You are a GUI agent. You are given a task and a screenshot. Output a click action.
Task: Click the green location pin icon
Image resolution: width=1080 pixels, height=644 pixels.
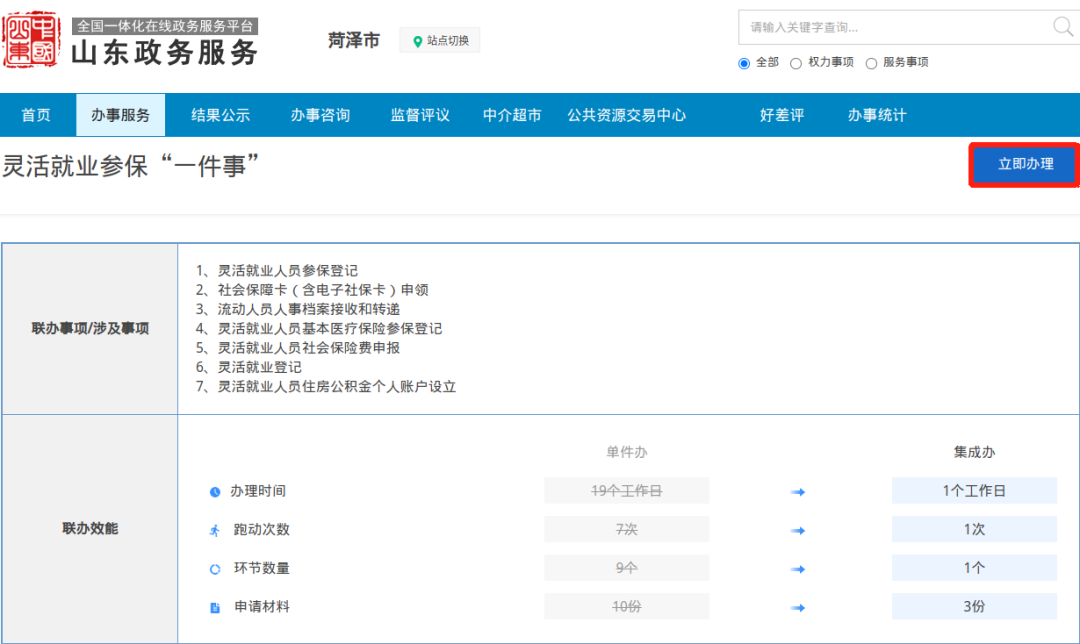pyautogui.click(x=417, y=41)
